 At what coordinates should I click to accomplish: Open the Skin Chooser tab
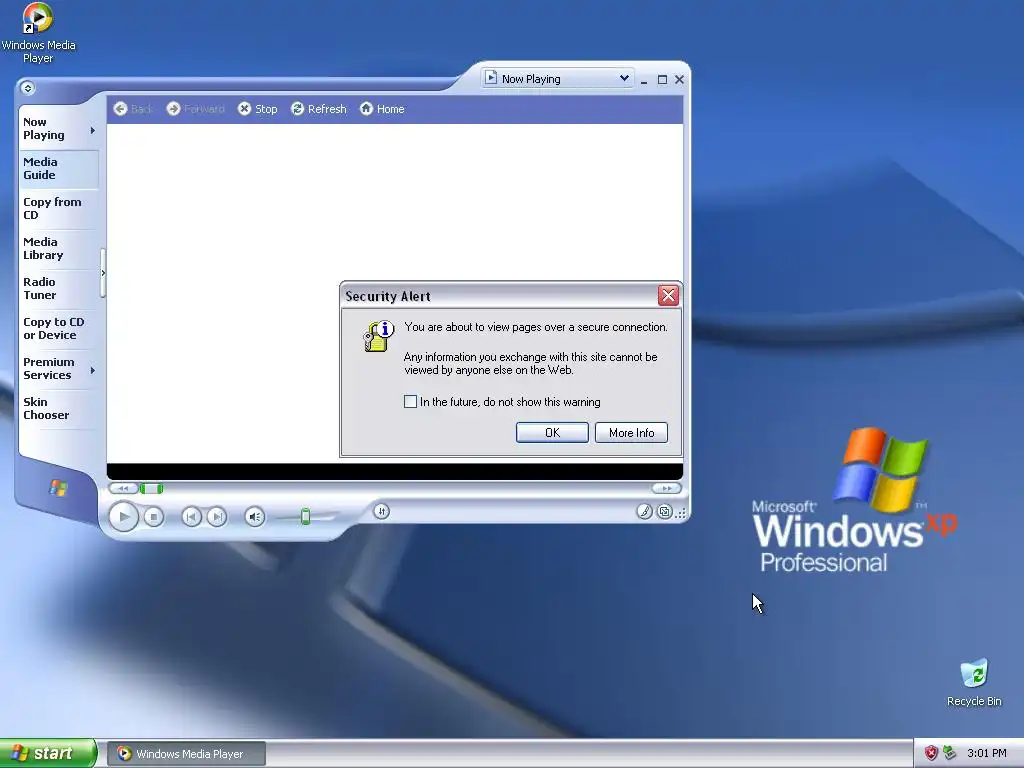[59, 408]
